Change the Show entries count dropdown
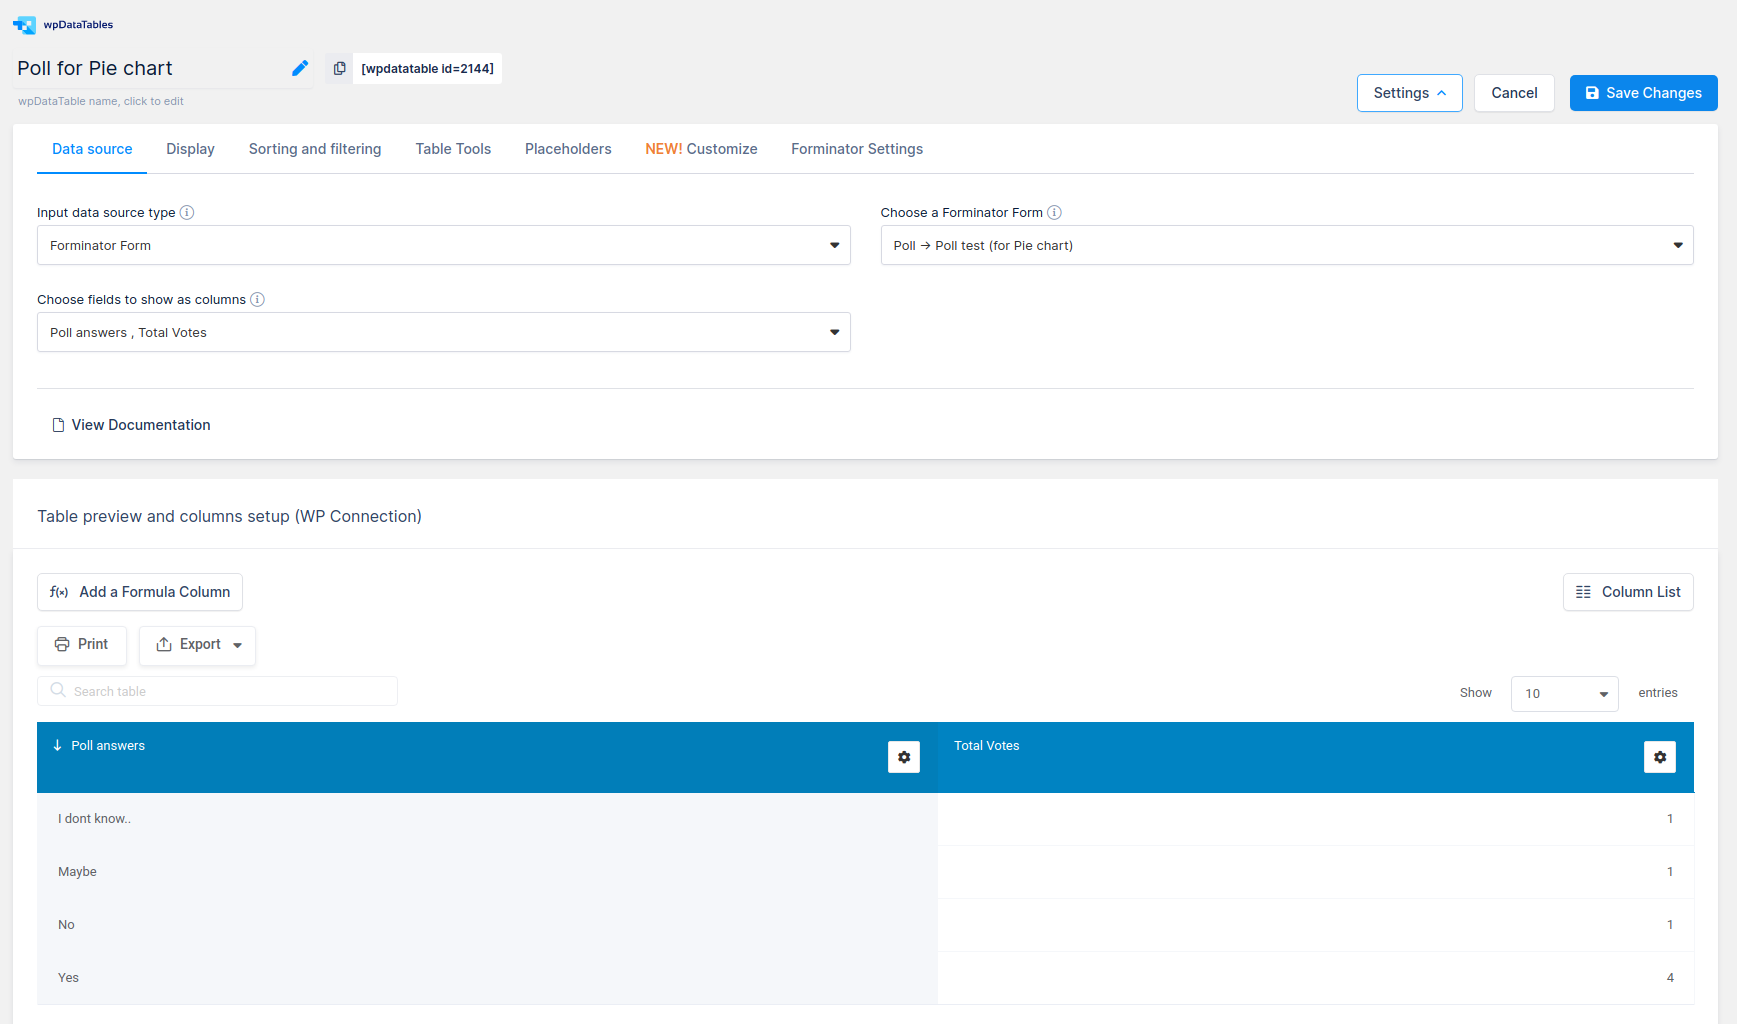Screen dimensions: 1737x1024 click(x=1564, y=693)
